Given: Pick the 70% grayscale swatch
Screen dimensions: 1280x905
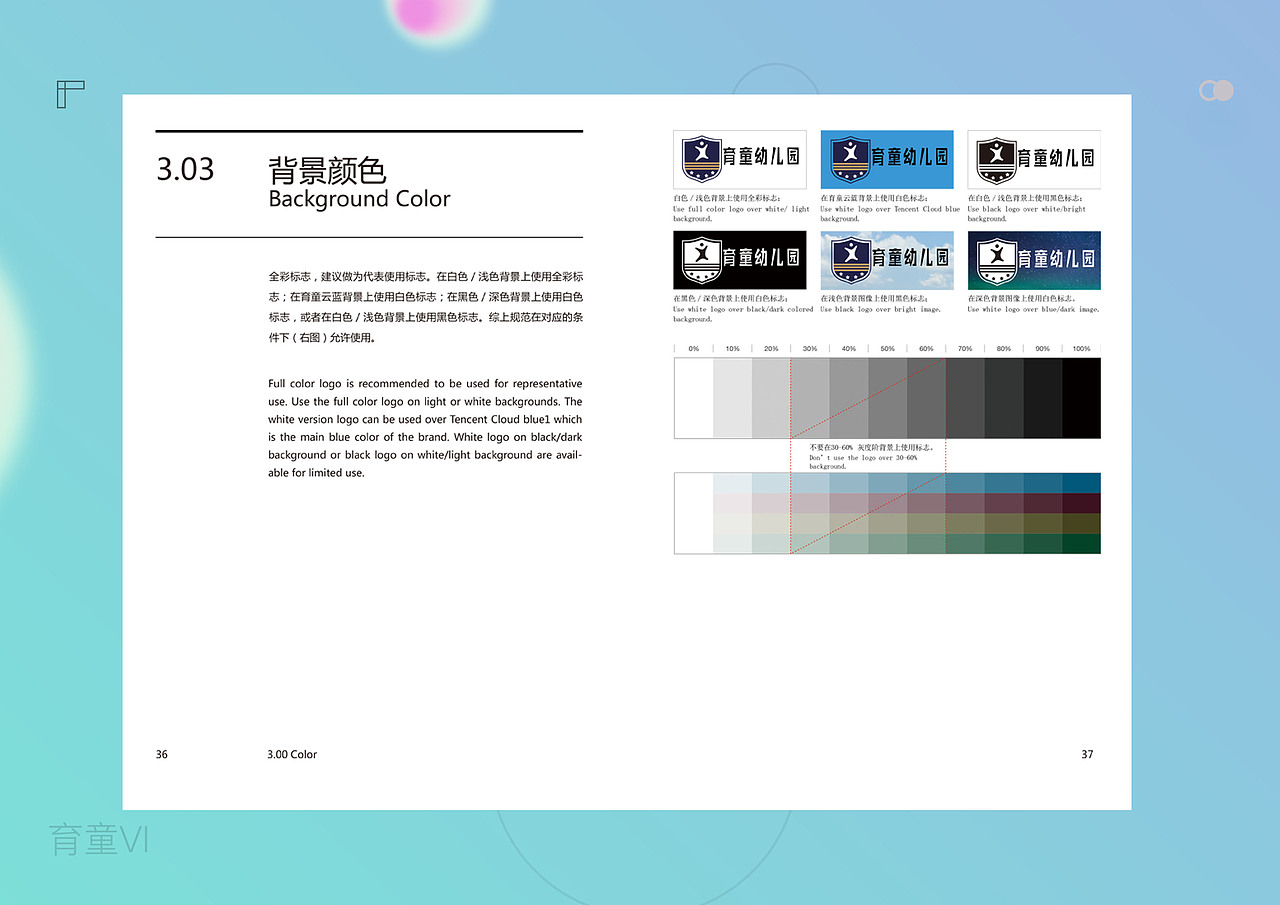Looking at the screenshot, I should 965,398.
